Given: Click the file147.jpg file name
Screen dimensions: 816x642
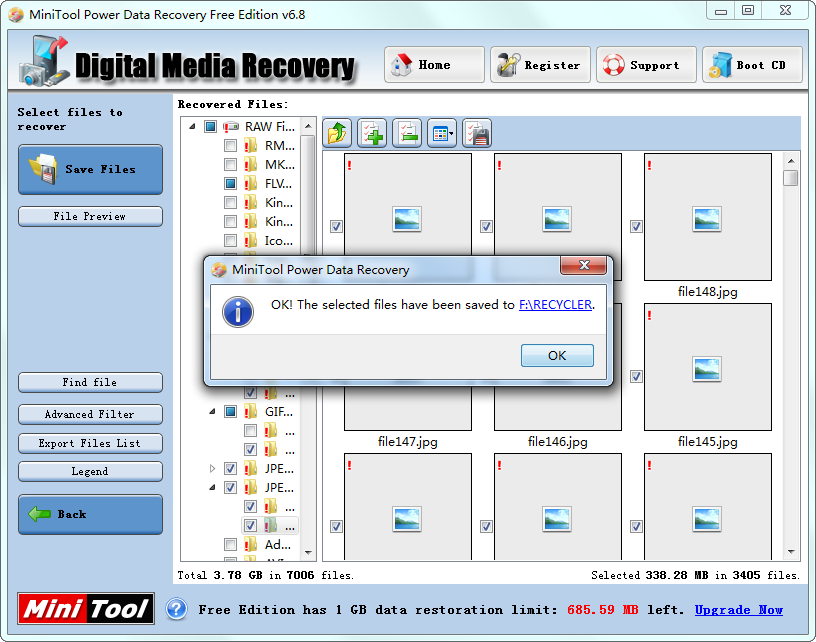Looking at the screenshot, I should [407, 442].
